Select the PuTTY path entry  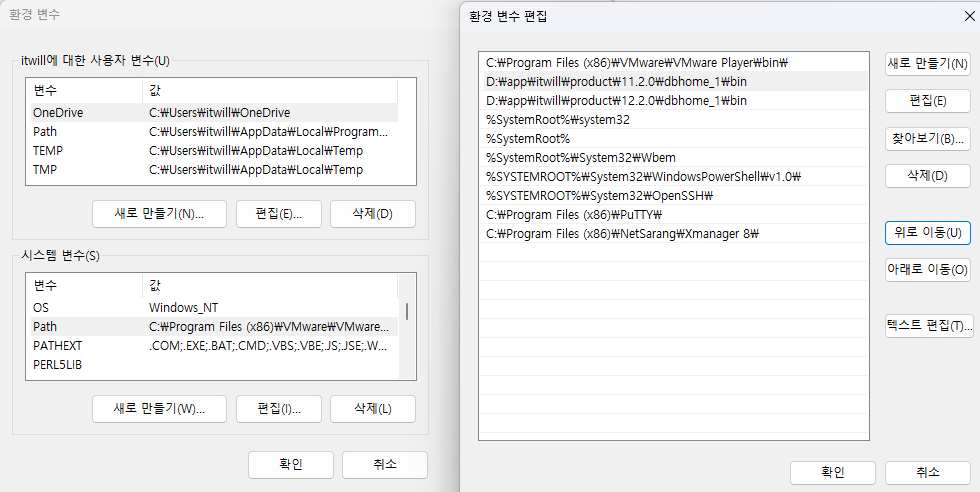pos(674,214)
